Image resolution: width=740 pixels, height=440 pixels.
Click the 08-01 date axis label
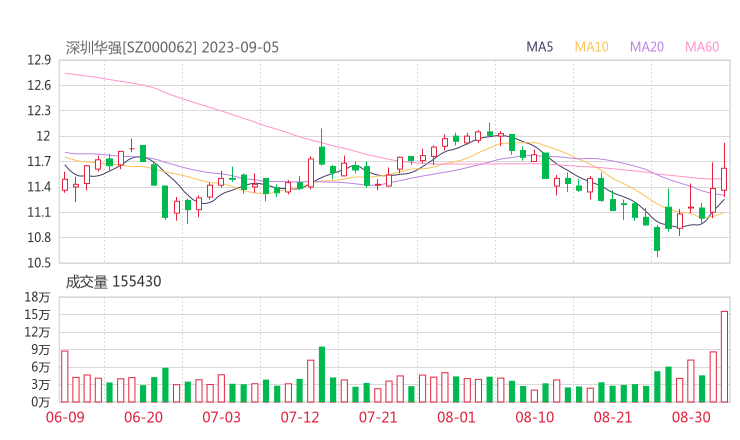click(456, 417)
